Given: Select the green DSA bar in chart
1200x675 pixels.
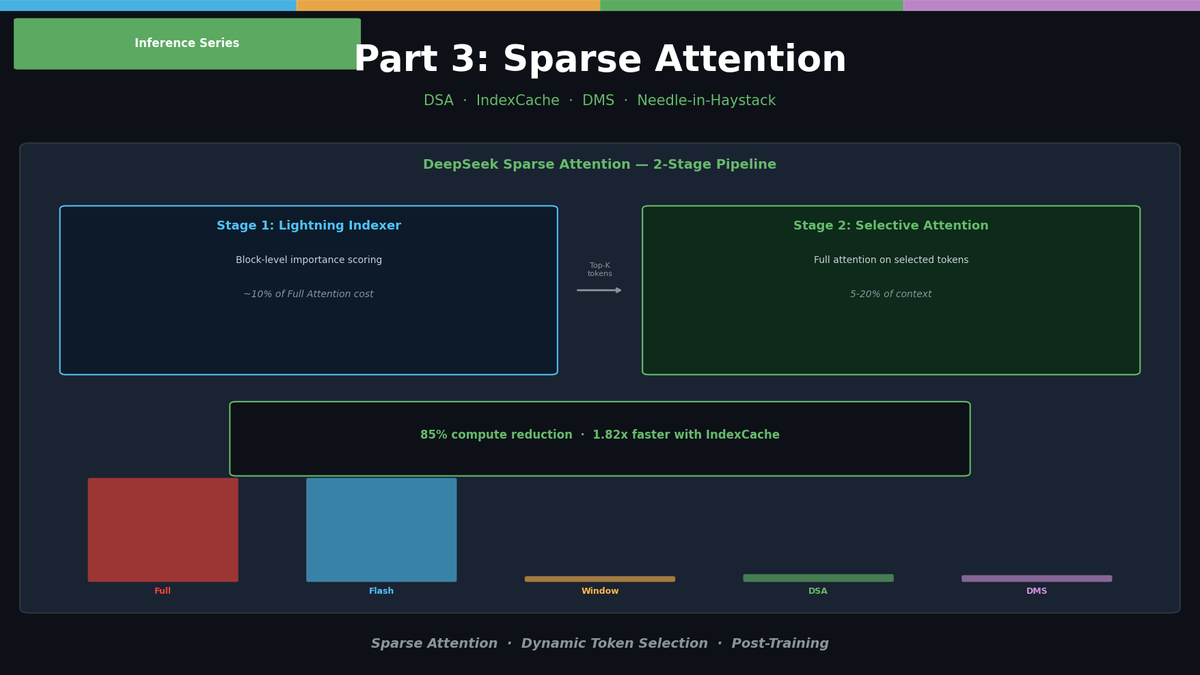Looking at the screenshot, I should (818, 577).
